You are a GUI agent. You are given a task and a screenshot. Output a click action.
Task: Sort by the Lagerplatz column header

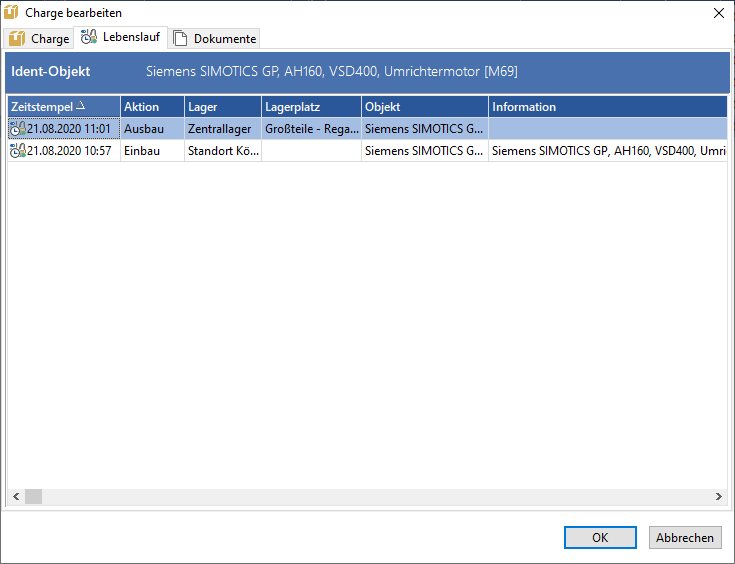pyautogui.click(x=311, y=107)
